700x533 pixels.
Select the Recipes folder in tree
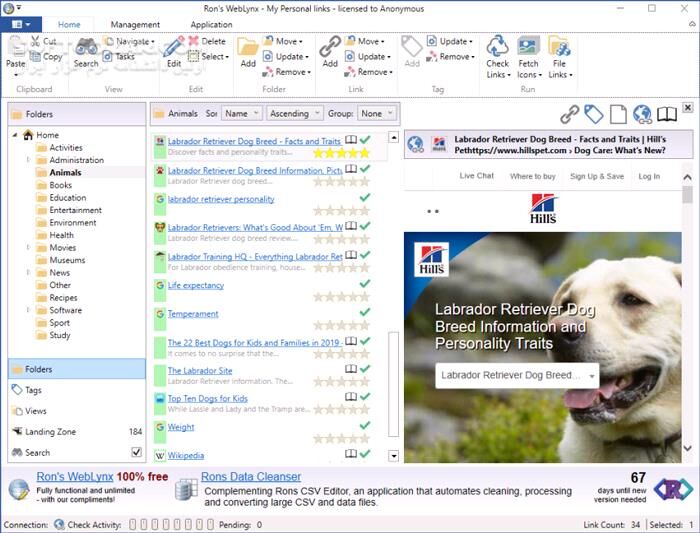coord(63,298)
